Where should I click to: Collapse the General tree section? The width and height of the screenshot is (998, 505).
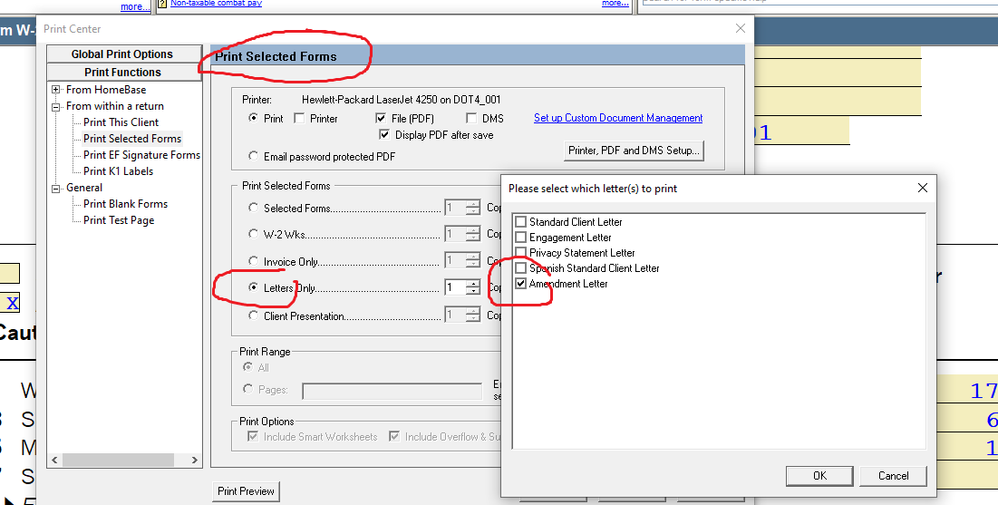coord(57,187)
